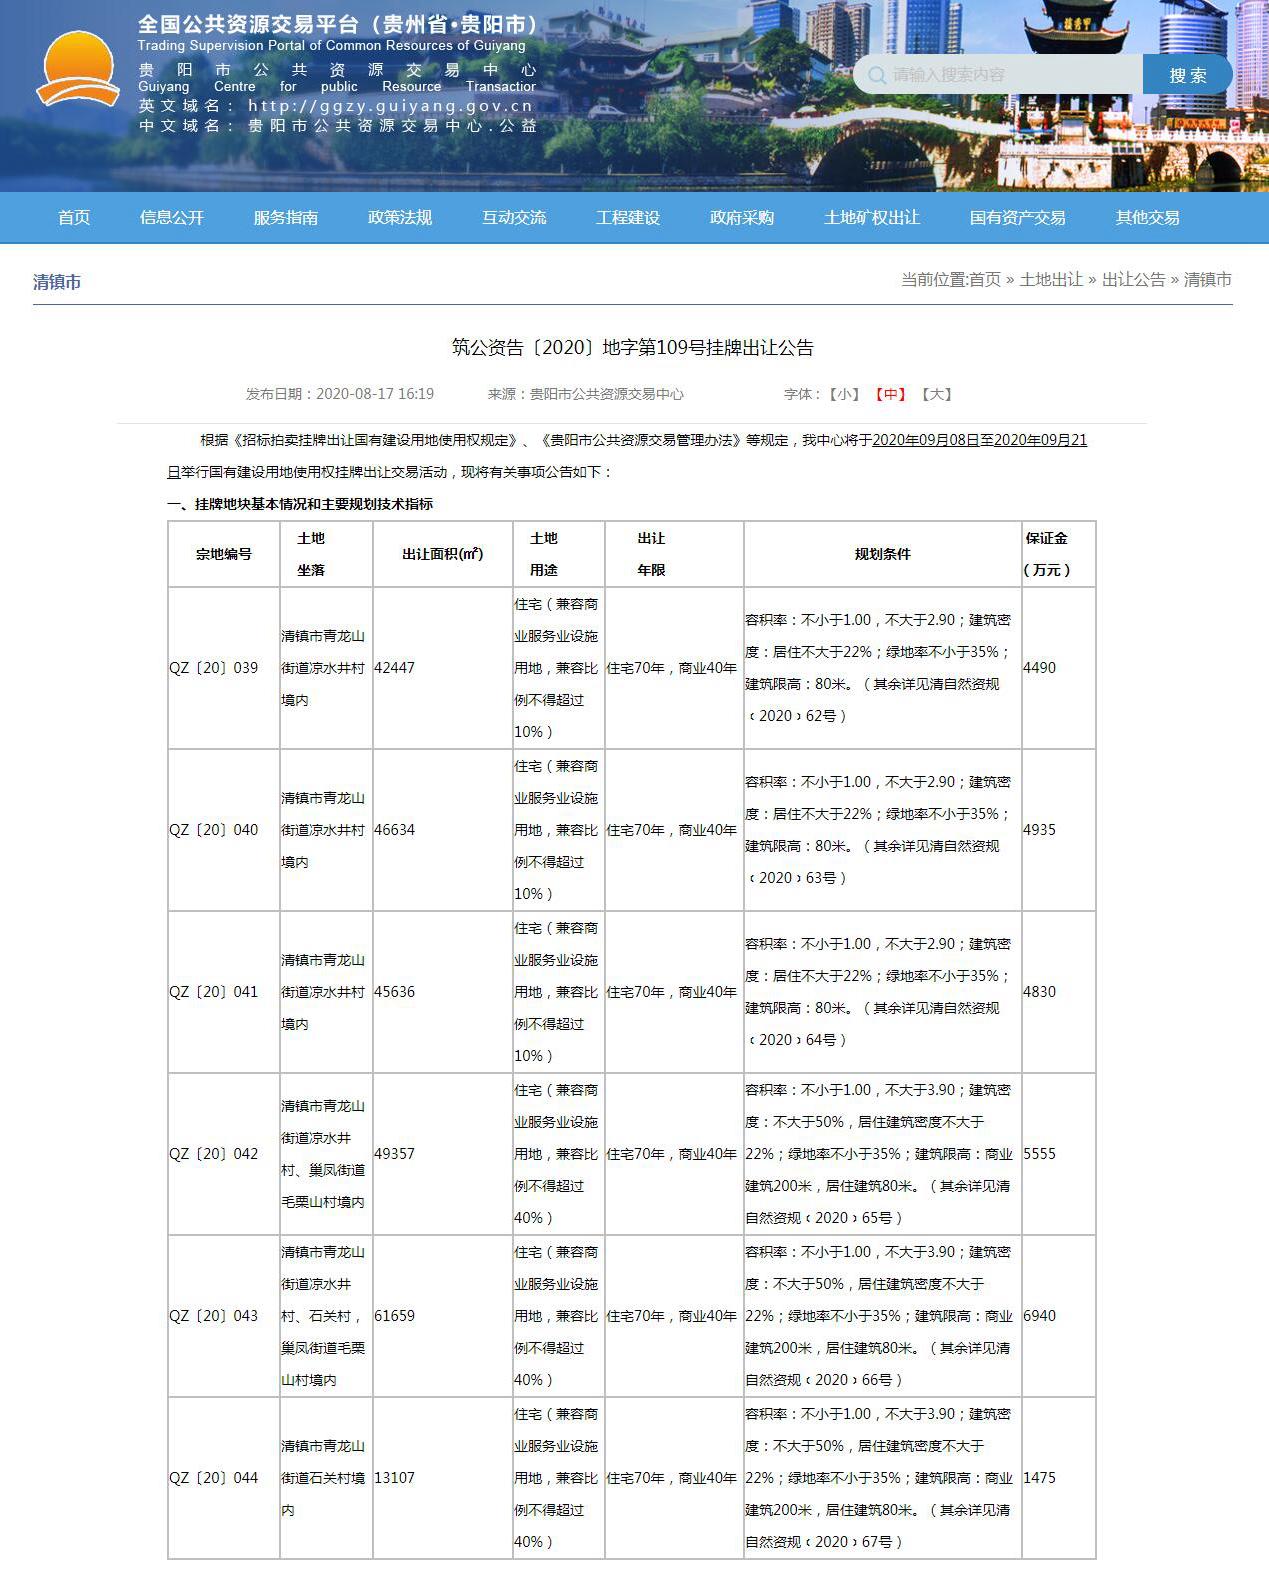1269x1570 pixels.
Task: Click the 出让公告 breadcrumb link
Action: click(1134, 280)
